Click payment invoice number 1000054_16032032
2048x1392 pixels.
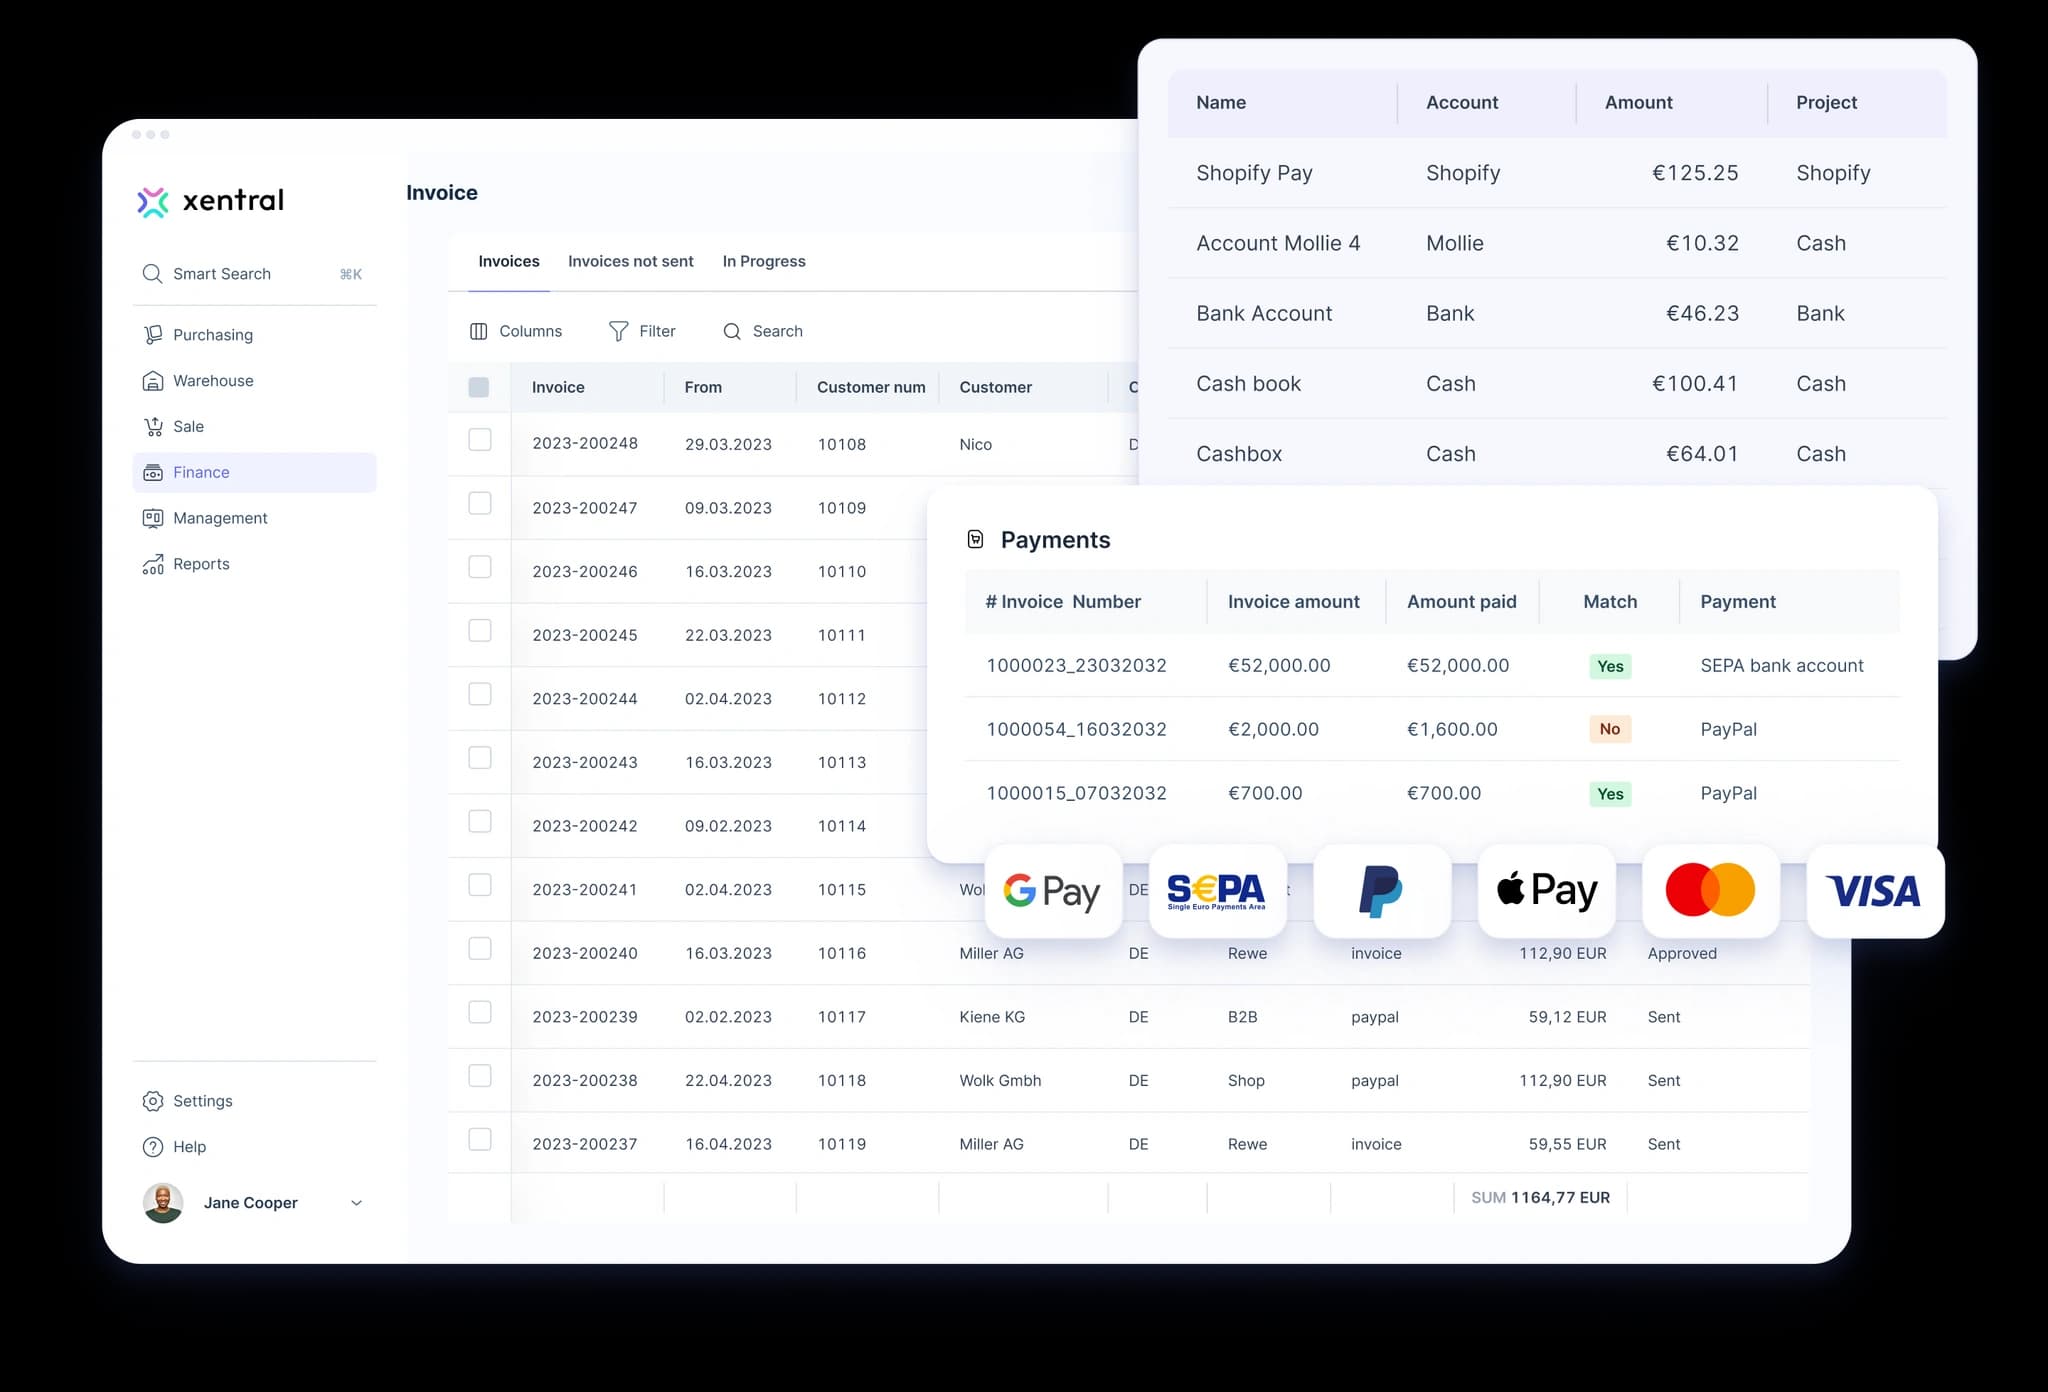[x=1076, y=729]
